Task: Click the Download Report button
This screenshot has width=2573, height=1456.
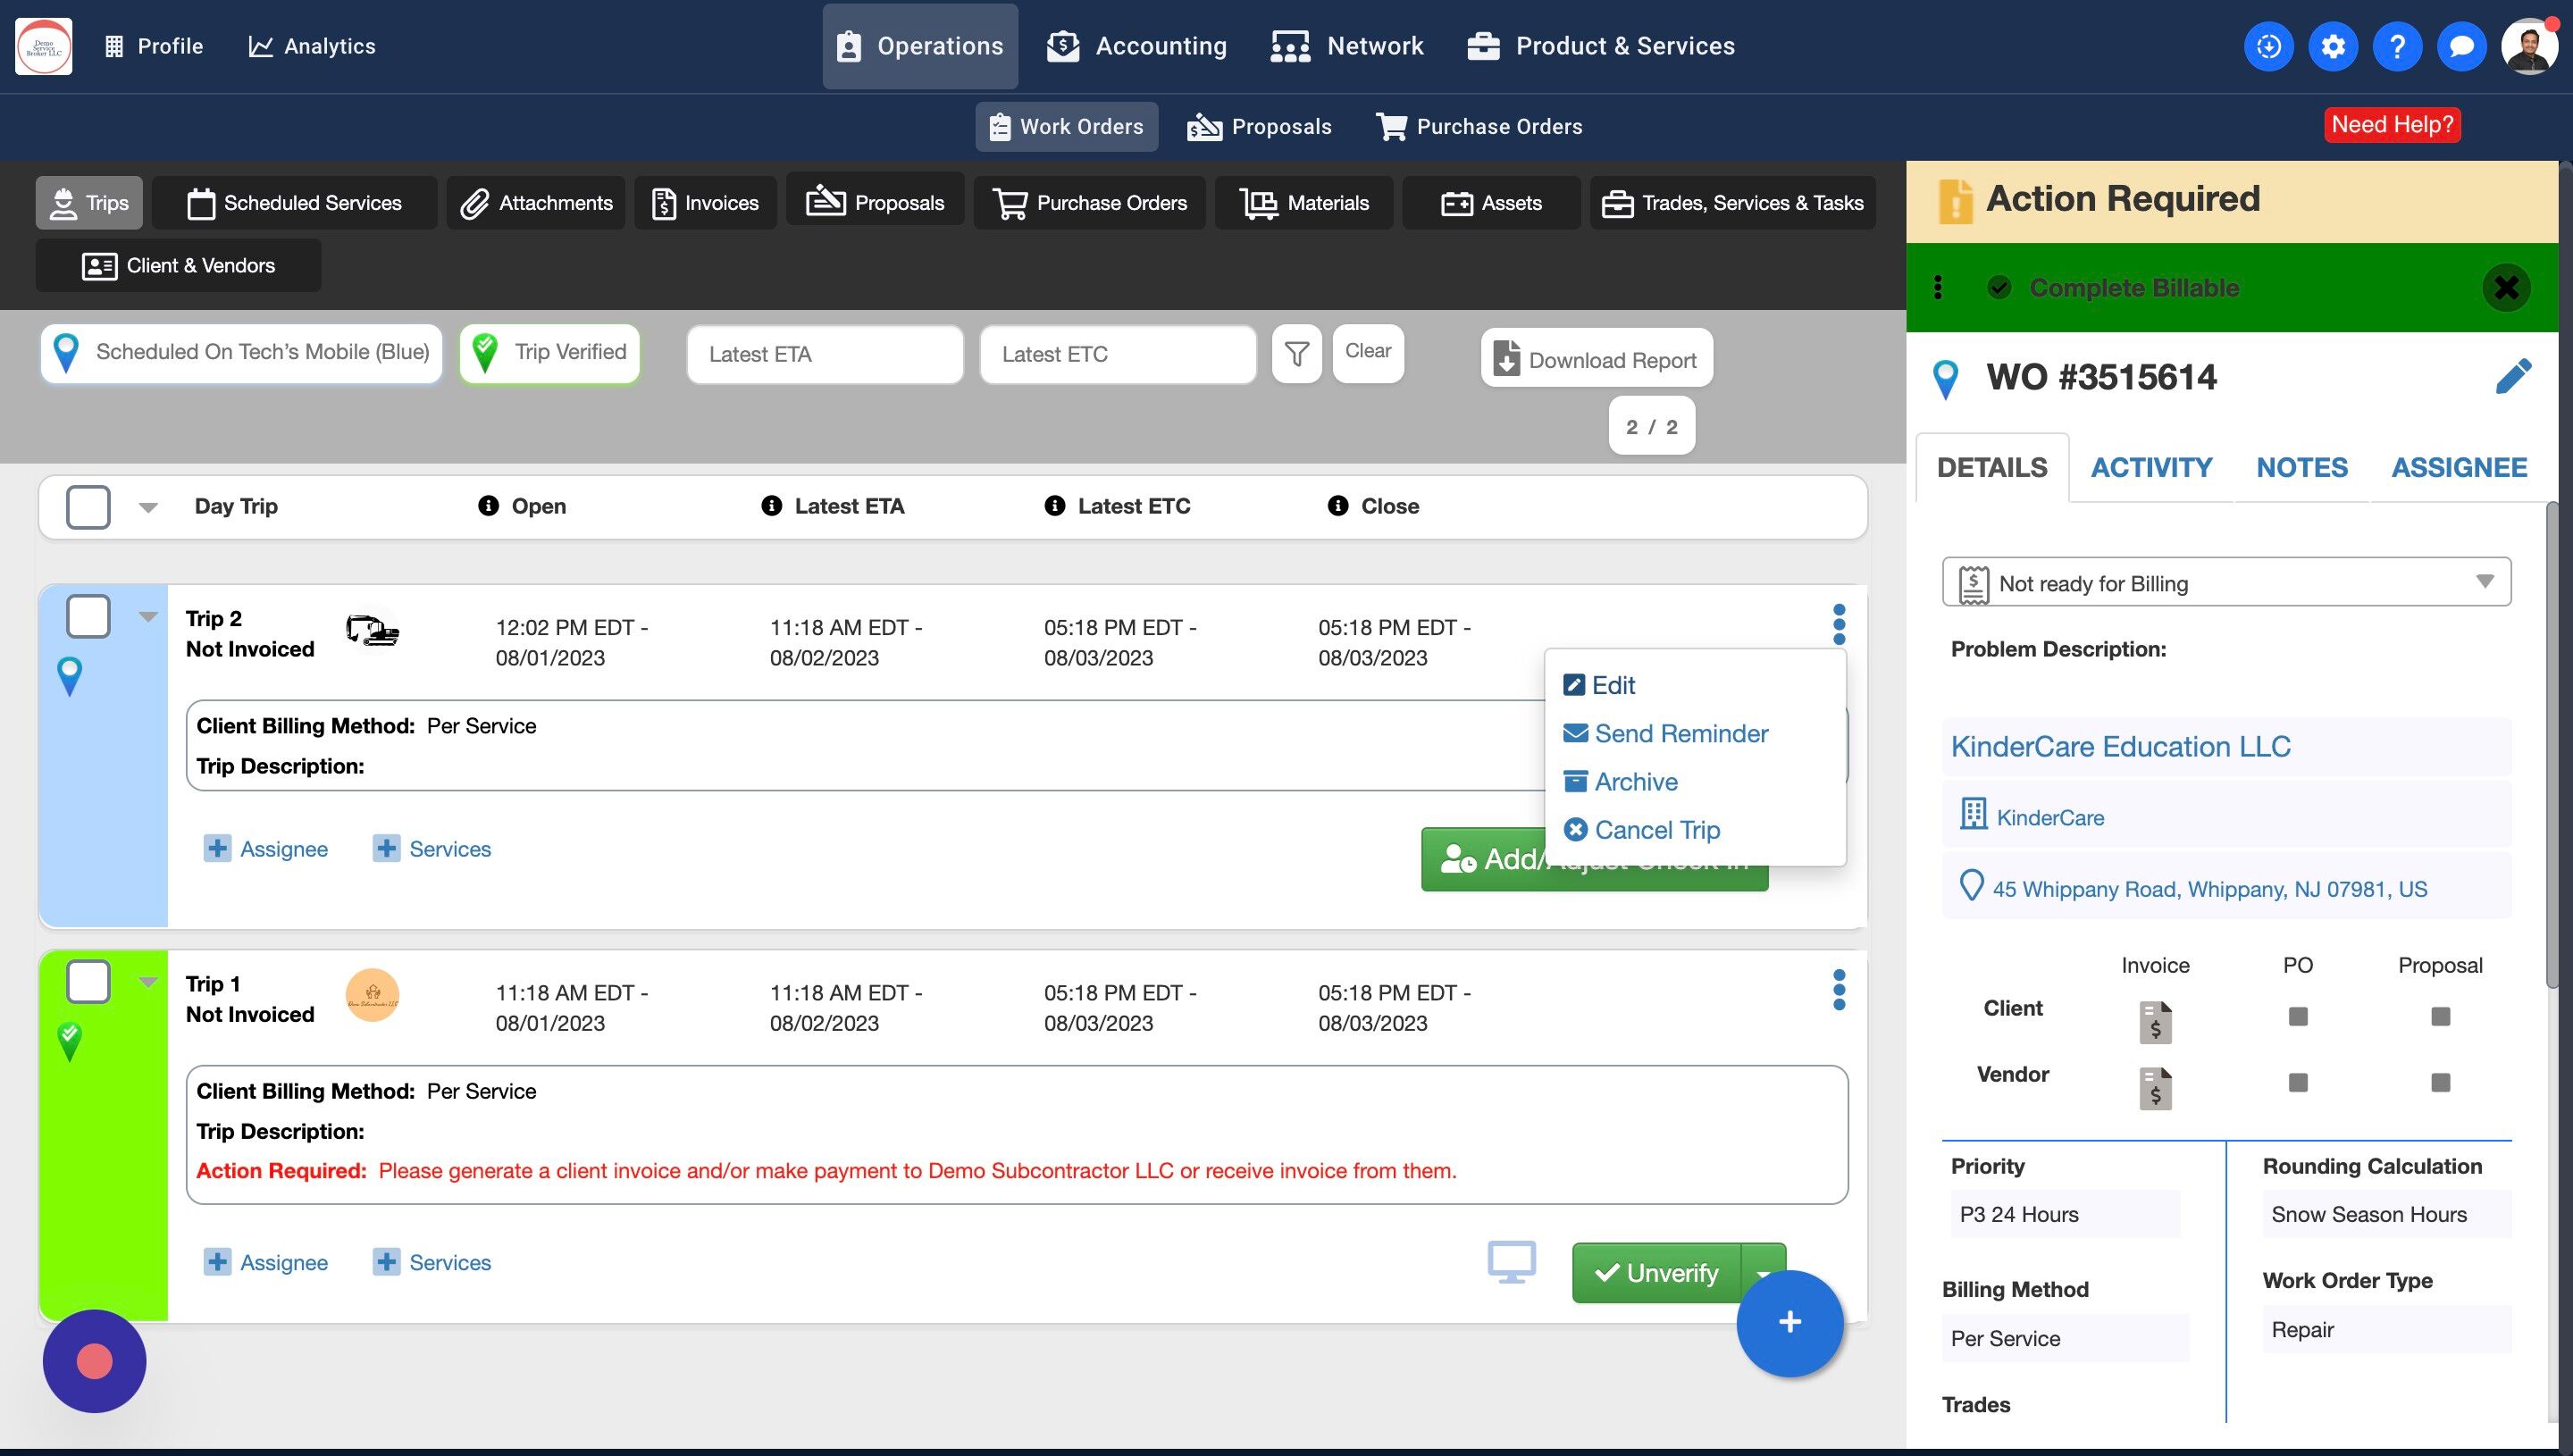Action: pyautogui.click(x=1596, y=359)
